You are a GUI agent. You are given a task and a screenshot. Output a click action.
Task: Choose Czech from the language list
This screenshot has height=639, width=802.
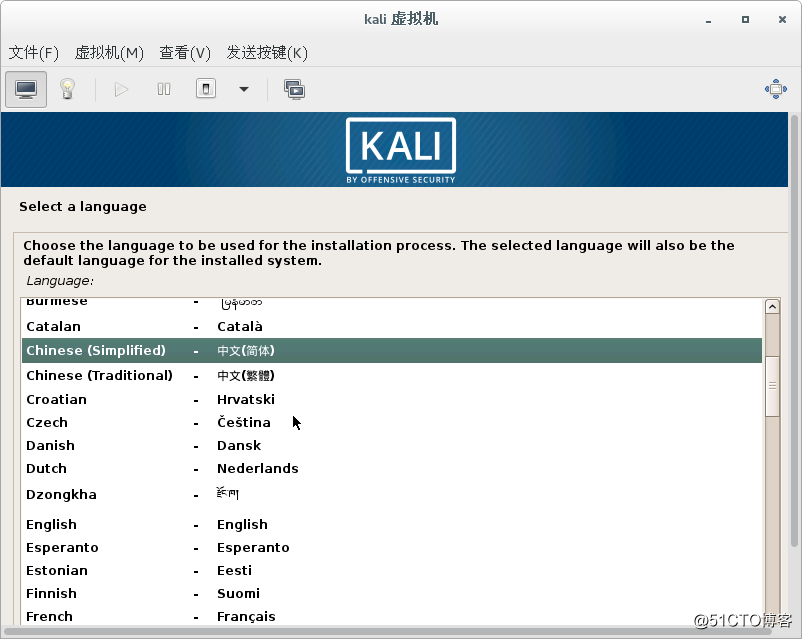tap(392, 423)
